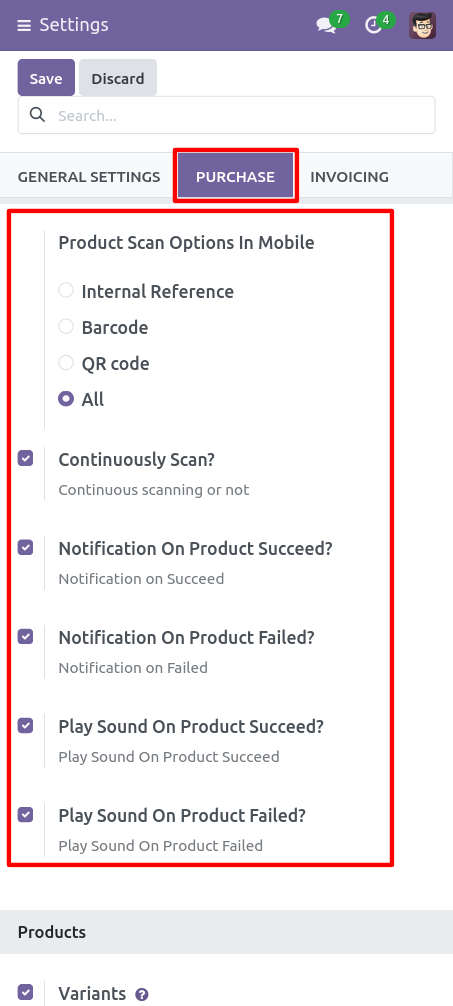Click the Save button
This screenshot has height=1006, width=453.
coord(46,78)
